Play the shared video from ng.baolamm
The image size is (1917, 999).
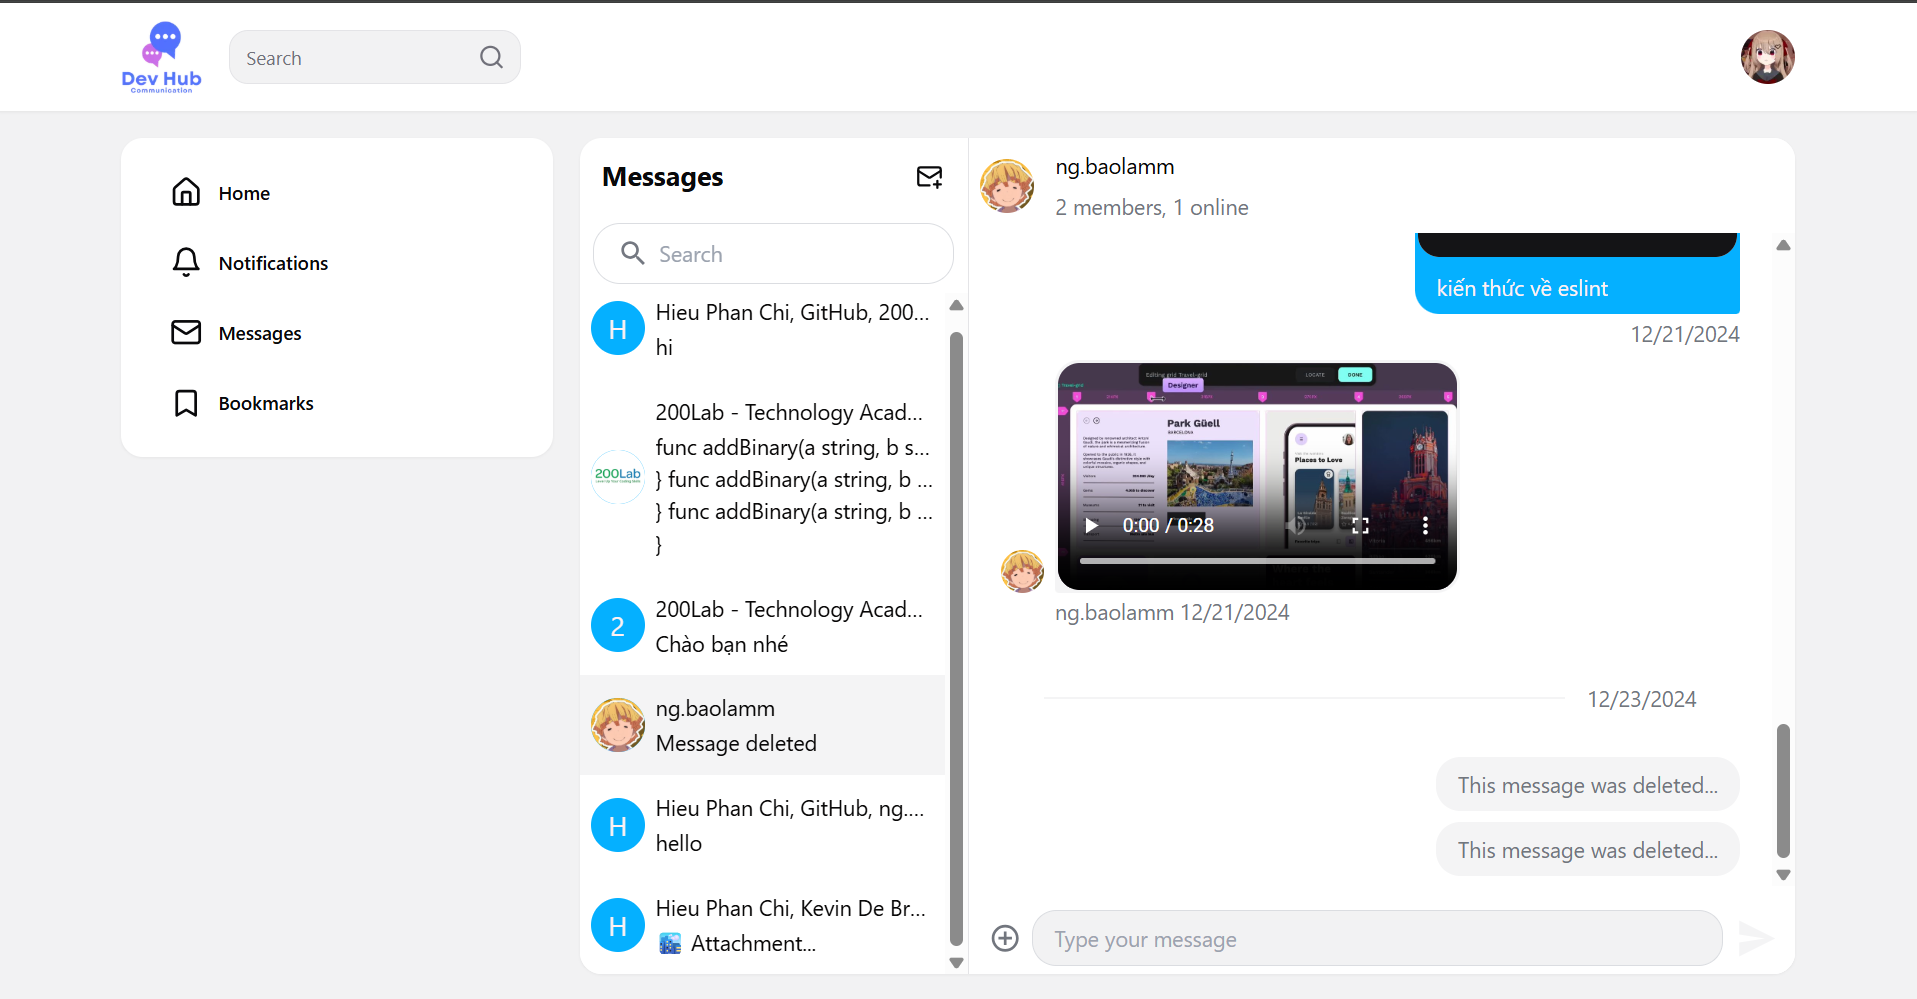coord(1092,525)
